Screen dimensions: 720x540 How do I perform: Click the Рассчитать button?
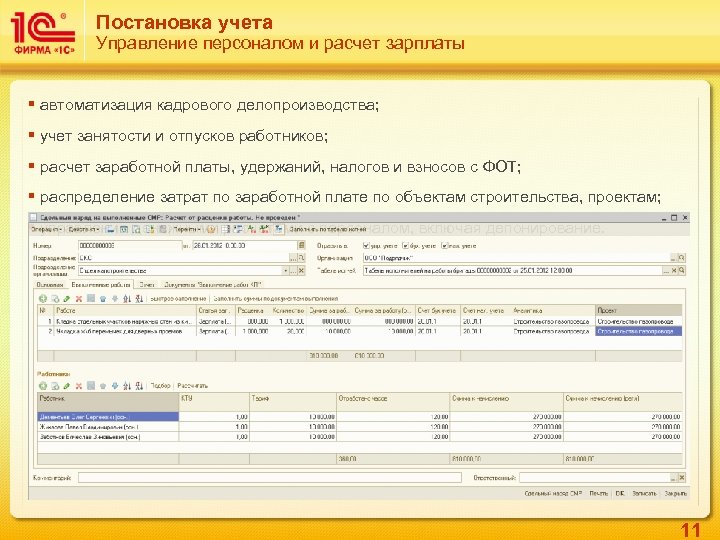192,386
